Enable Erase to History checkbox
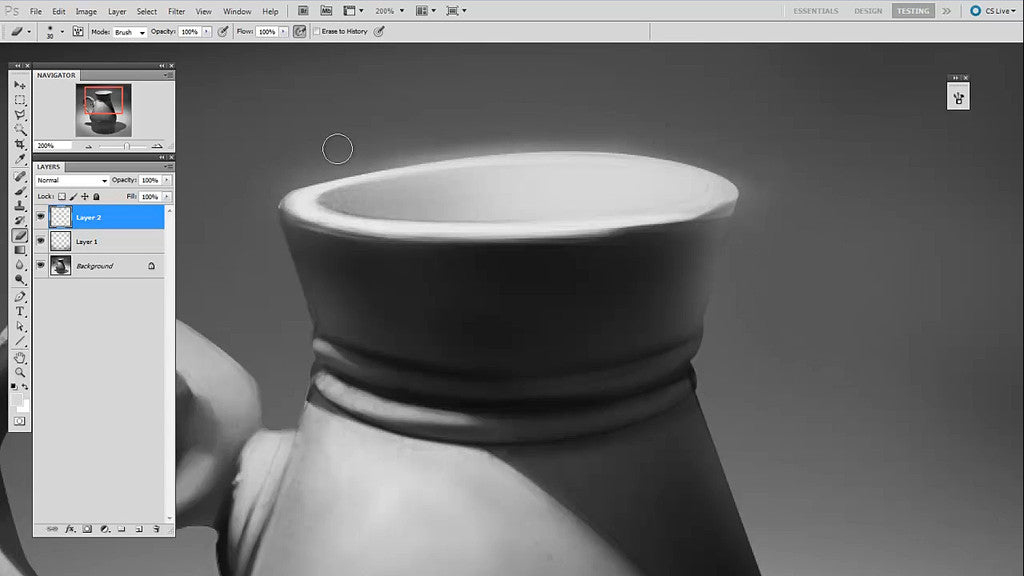This screenshot has height=576, width=1024. click(x=317, y=31)
